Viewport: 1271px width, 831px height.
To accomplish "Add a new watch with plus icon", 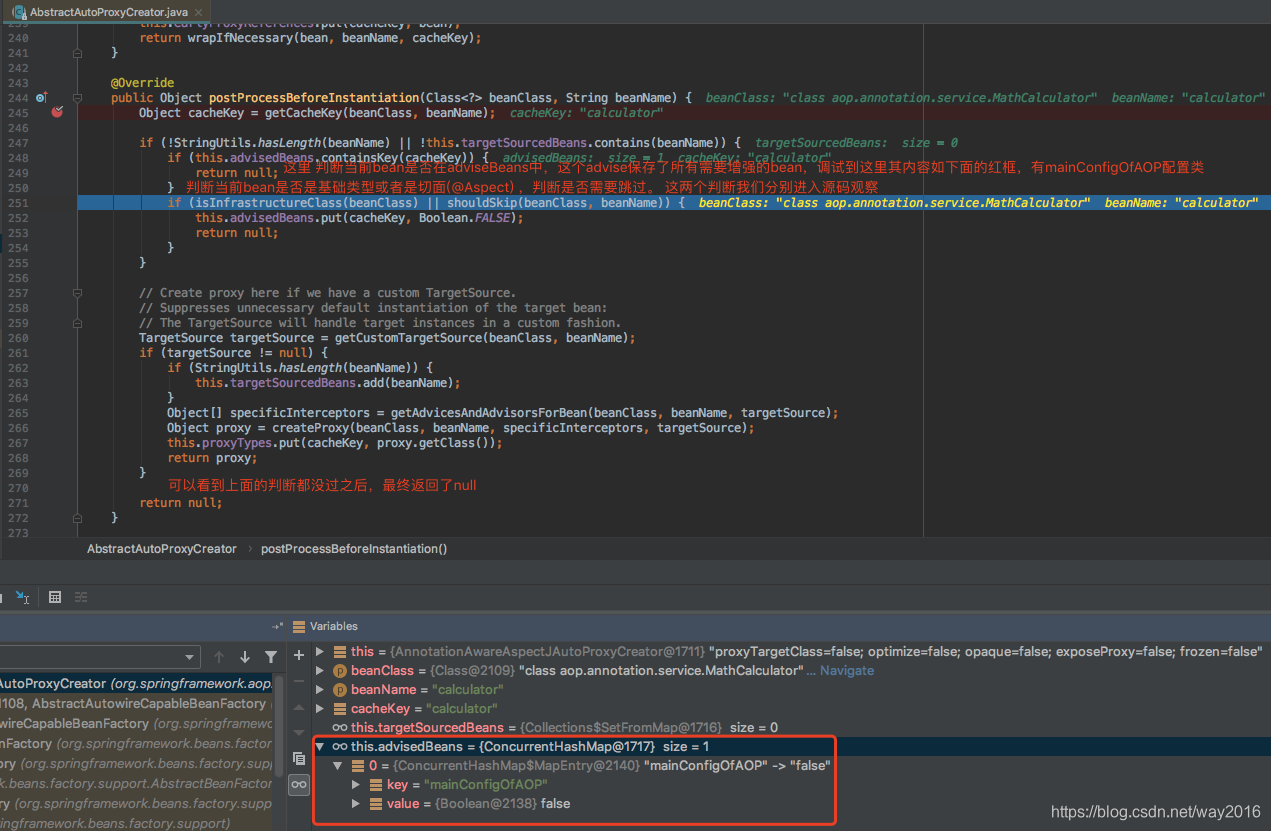I will 299,655.
